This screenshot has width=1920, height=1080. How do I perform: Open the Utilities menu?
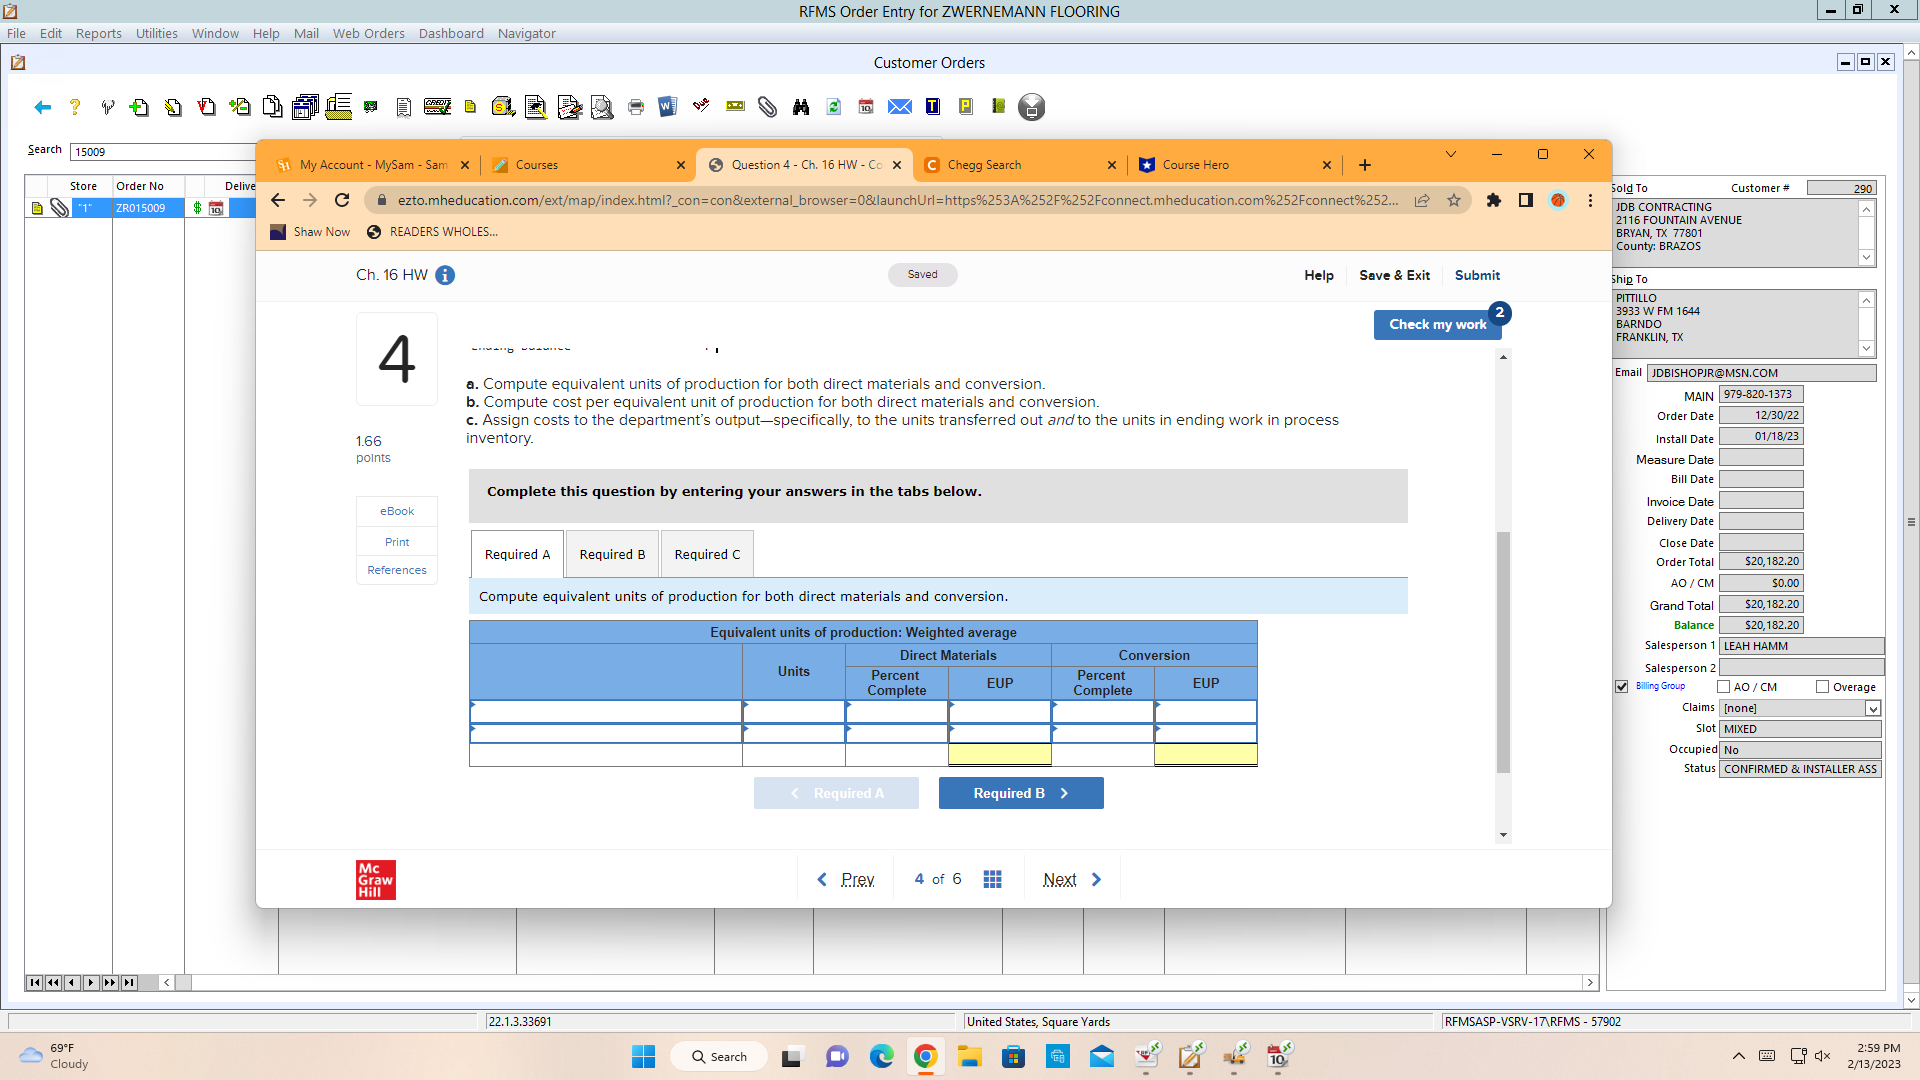pyautogui.click(x=156, y=33)
